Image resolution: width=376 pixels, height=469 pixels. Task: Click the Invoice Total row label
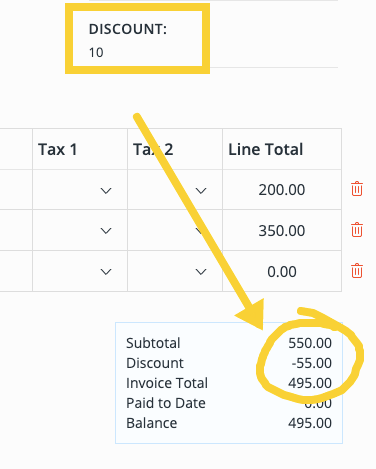coord(167,383)
